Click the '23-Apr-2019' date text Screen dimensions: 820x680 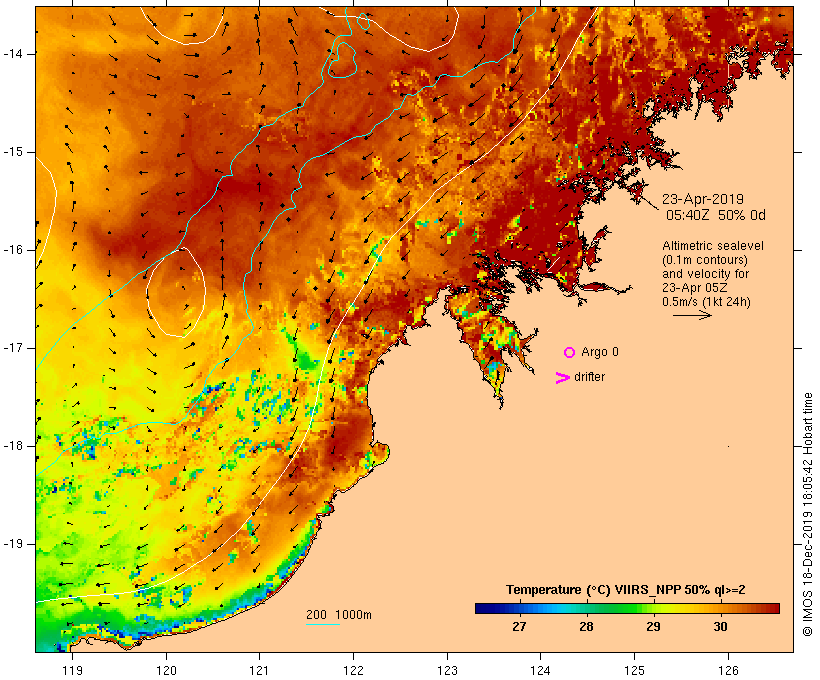point(703,199)
